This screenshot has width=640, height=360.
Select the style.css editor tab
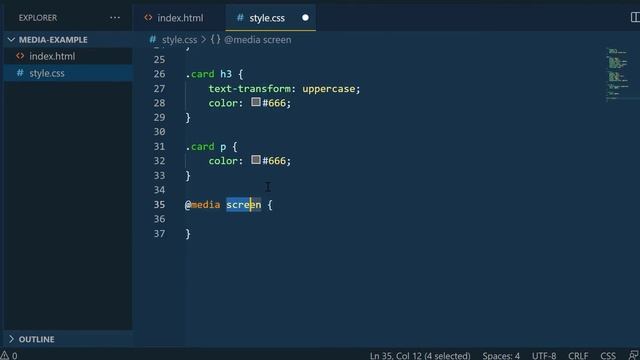[270, 18]
